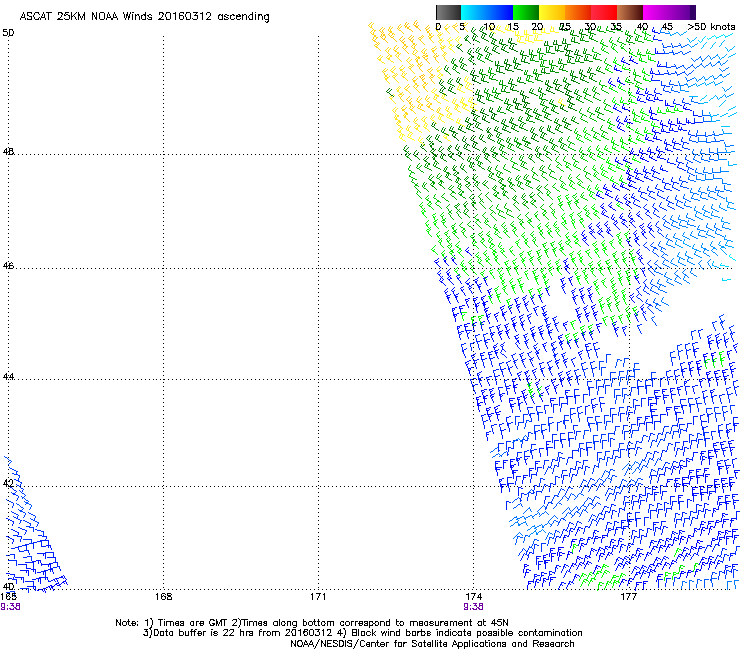The width and height of the screenshot is (740, 650).
Task: Click the orange 25–30 knots legend swatch
Action: 578,12
